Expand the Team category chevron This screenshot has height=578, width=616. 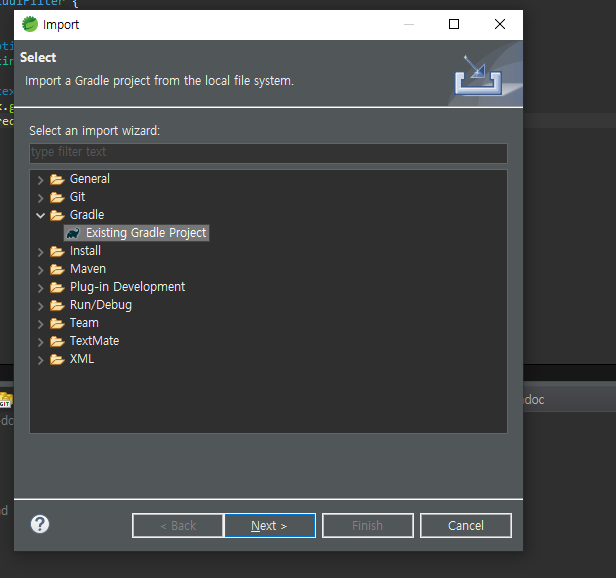[40, 324]
